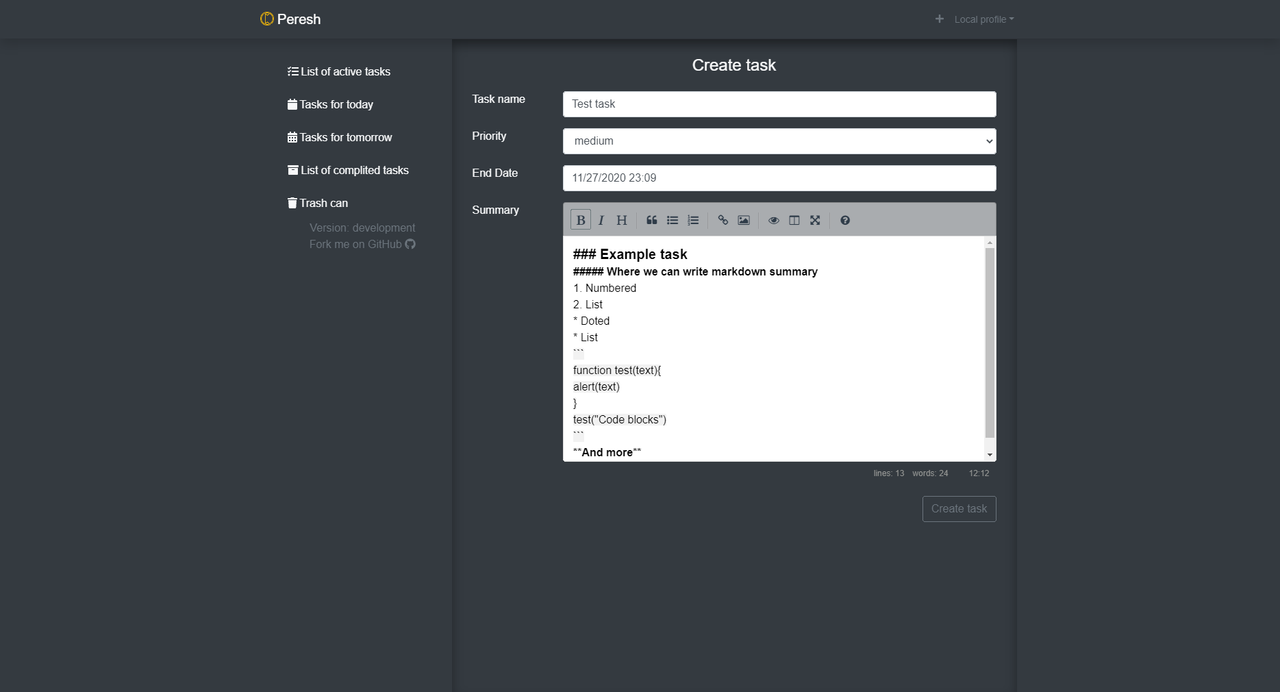
Task: Click 'Version: development' text
Action: [362, 228]
